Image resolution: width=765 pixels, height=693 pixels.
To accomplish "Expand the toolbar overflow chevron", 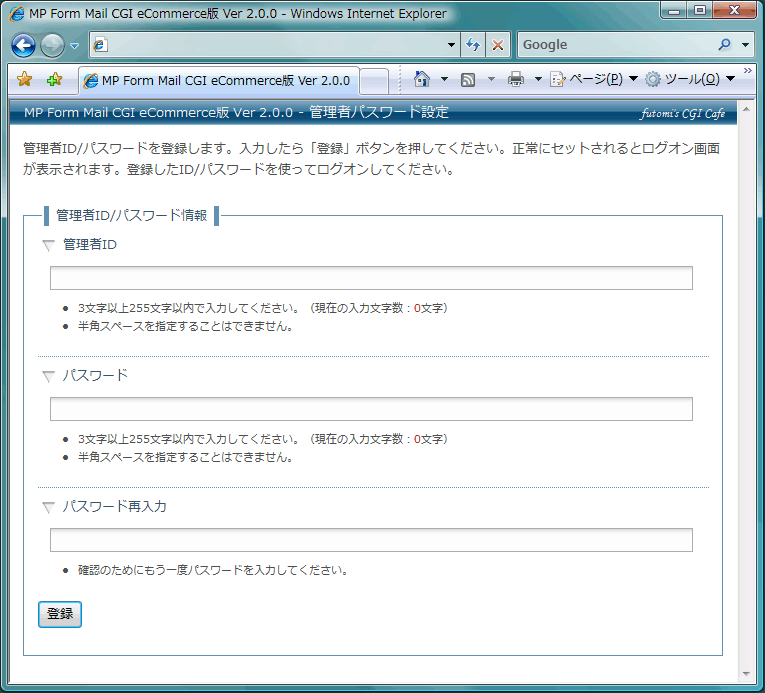I will click(747, 71).
